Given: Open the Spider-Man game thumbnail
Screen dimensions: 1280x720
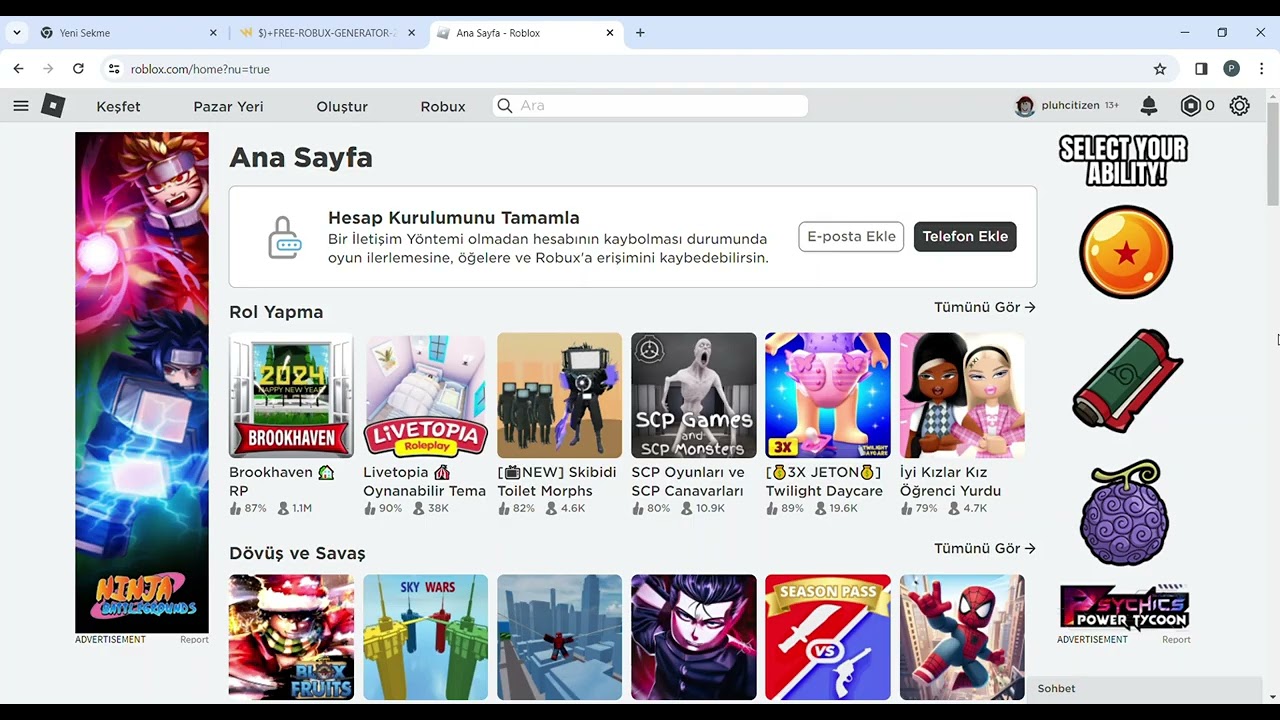Looking at the screenshot, I should [962, 637].
